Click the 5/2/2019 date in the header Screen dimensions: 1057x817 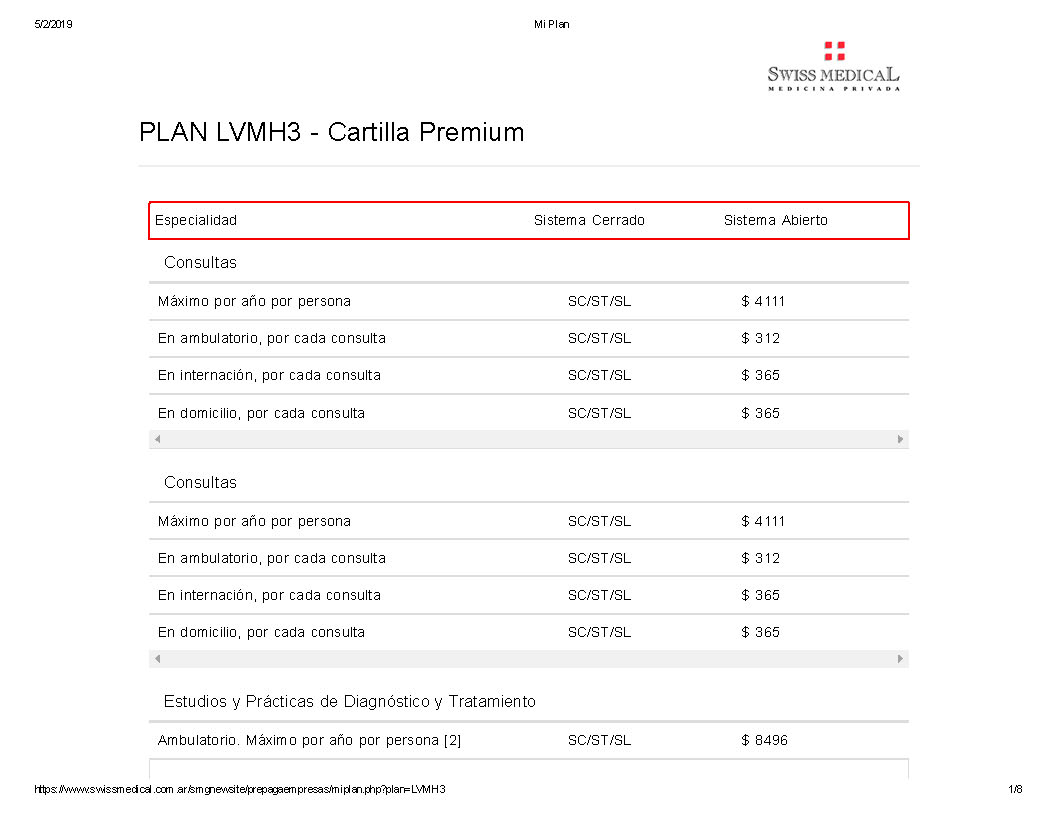[53, 24]
